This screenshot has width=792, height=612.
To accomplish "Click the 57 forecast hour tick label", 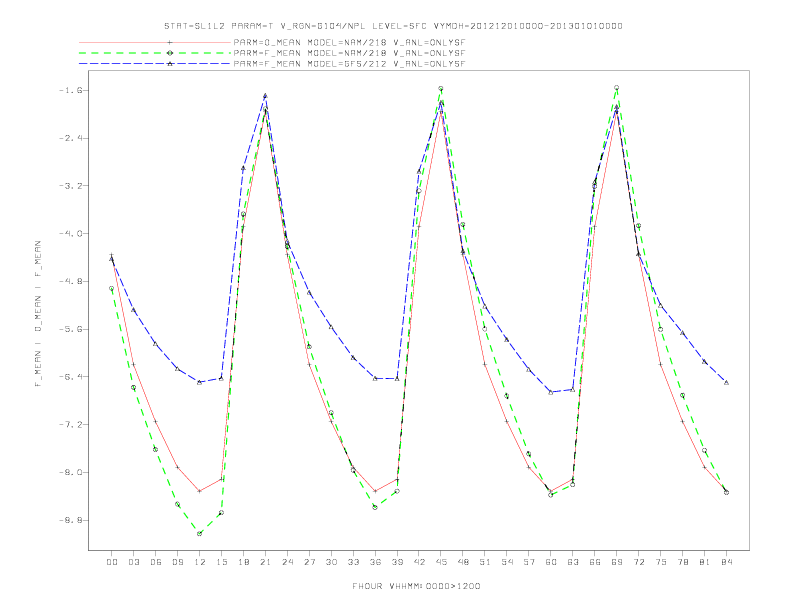I will [529, 562].
